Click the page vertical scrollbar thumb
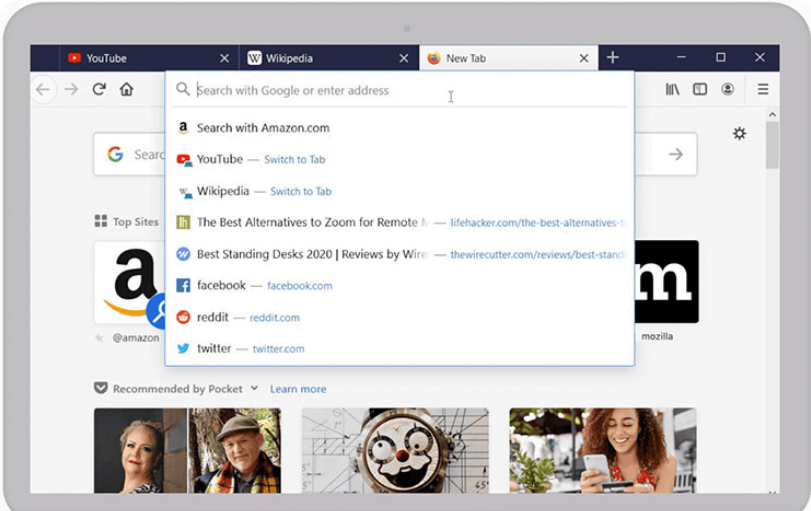 772,145
